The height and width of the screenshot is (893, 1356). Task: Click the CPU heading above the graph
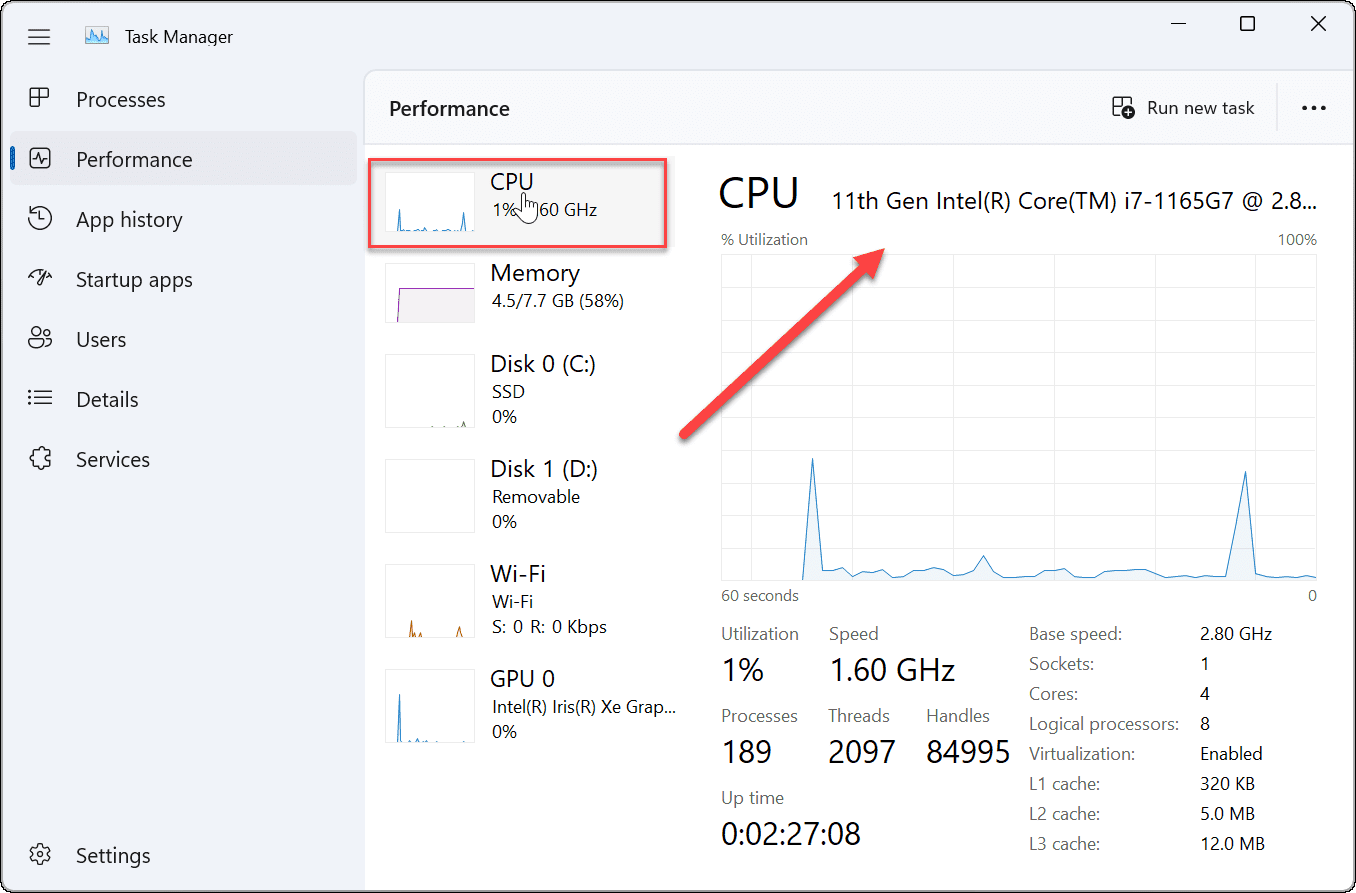(x=758, y=194)
